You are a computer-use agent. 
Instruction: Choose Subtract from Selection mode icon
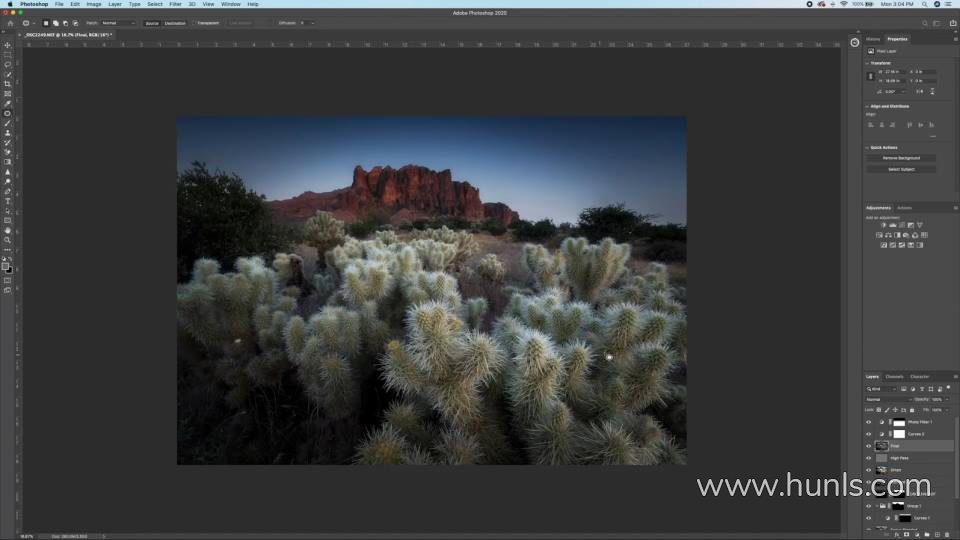[x=66, y=23]
